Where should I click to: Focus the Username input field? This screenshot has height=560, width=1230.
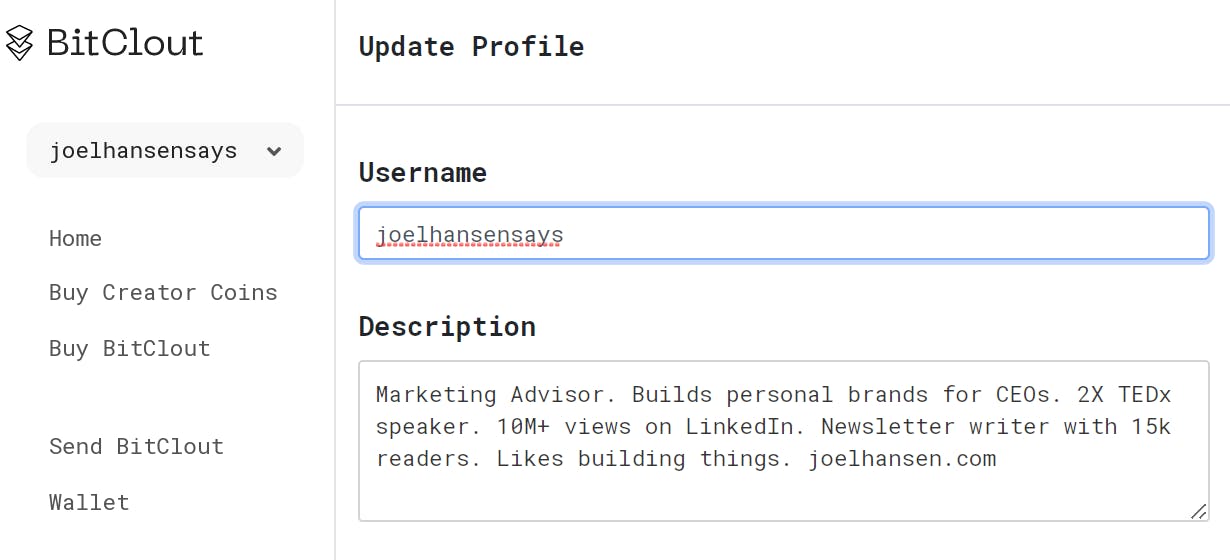click(784, 234)
